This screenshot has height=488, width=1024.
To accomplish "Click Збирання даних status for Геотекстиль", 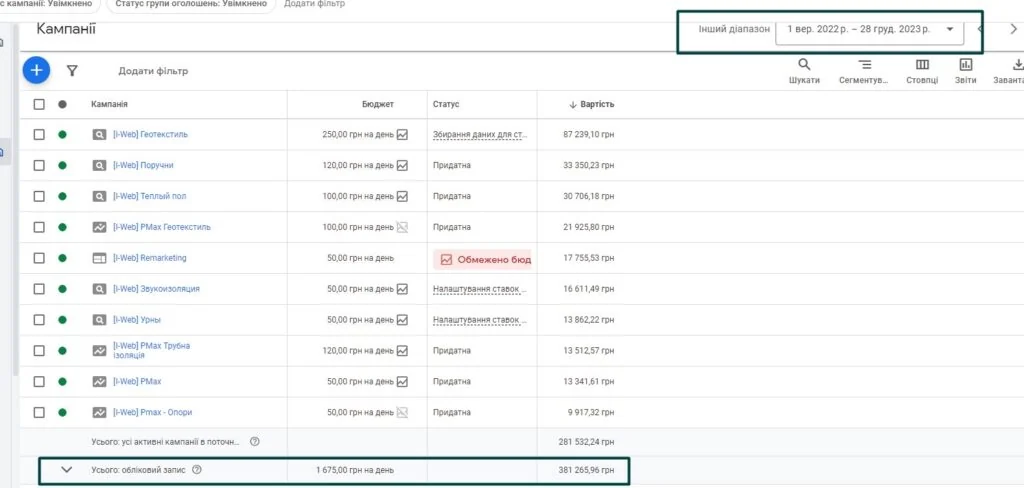I will coord(480,135).
